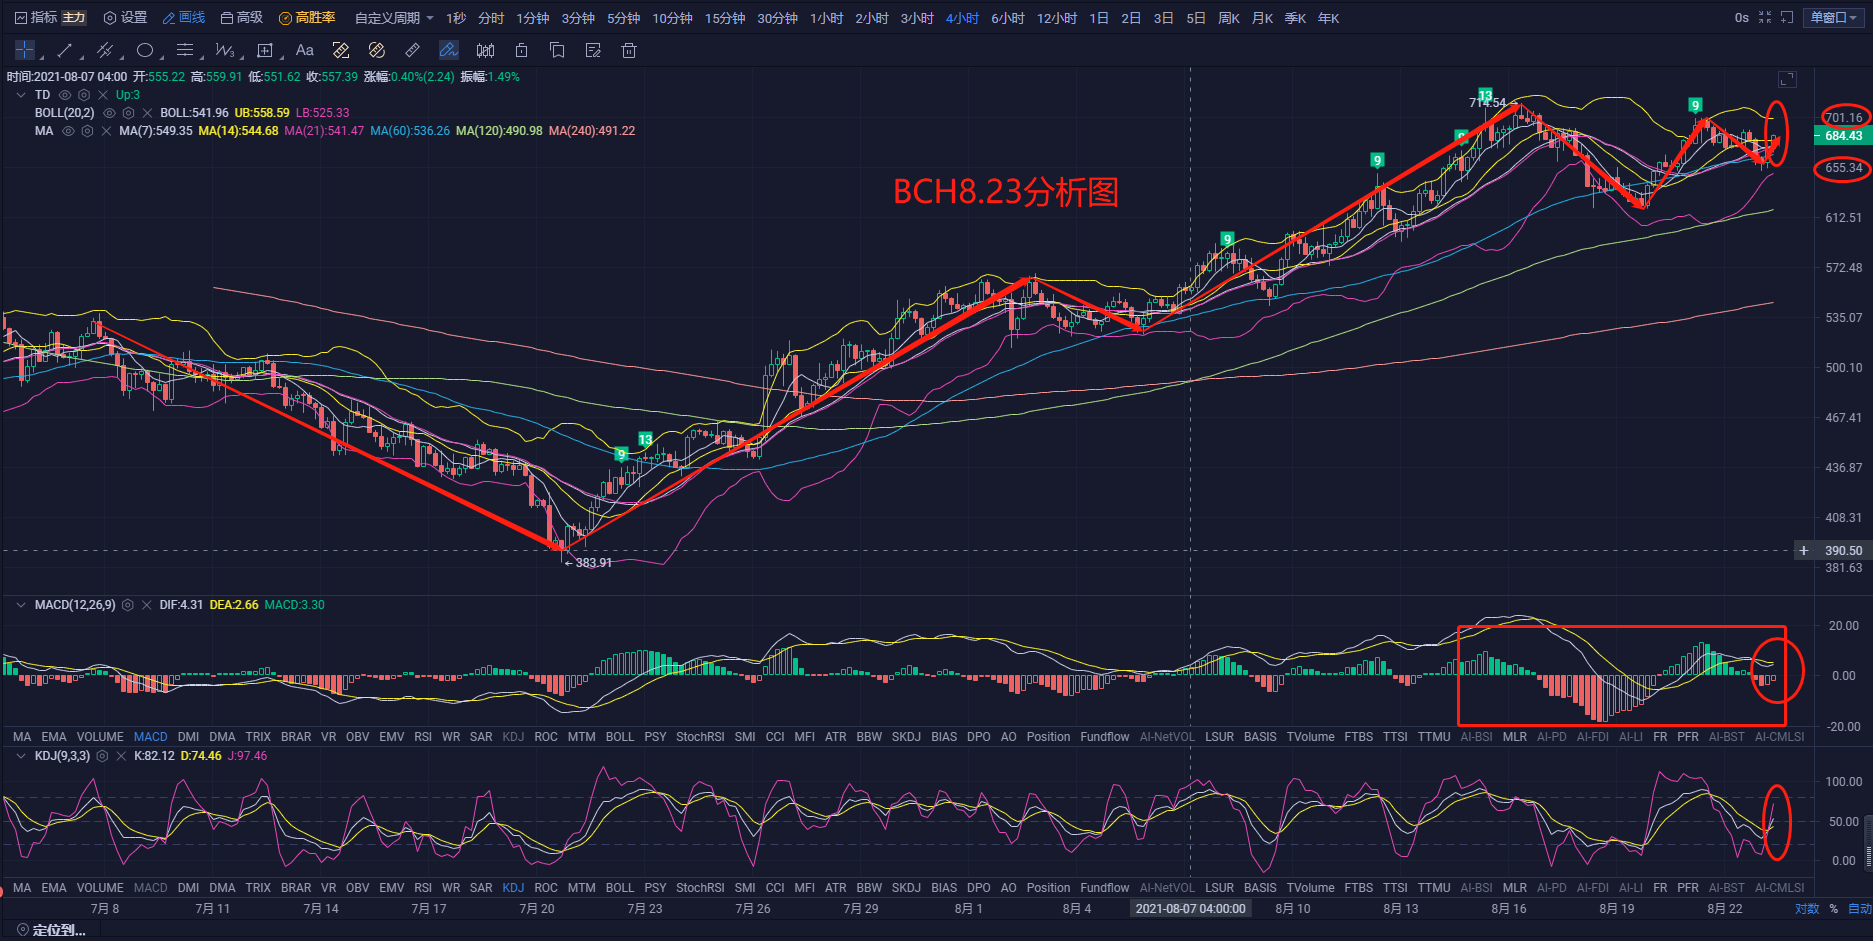Toggle the 画线 drawing toolbar
1873x941 pixels.
(x=184, y=18)
